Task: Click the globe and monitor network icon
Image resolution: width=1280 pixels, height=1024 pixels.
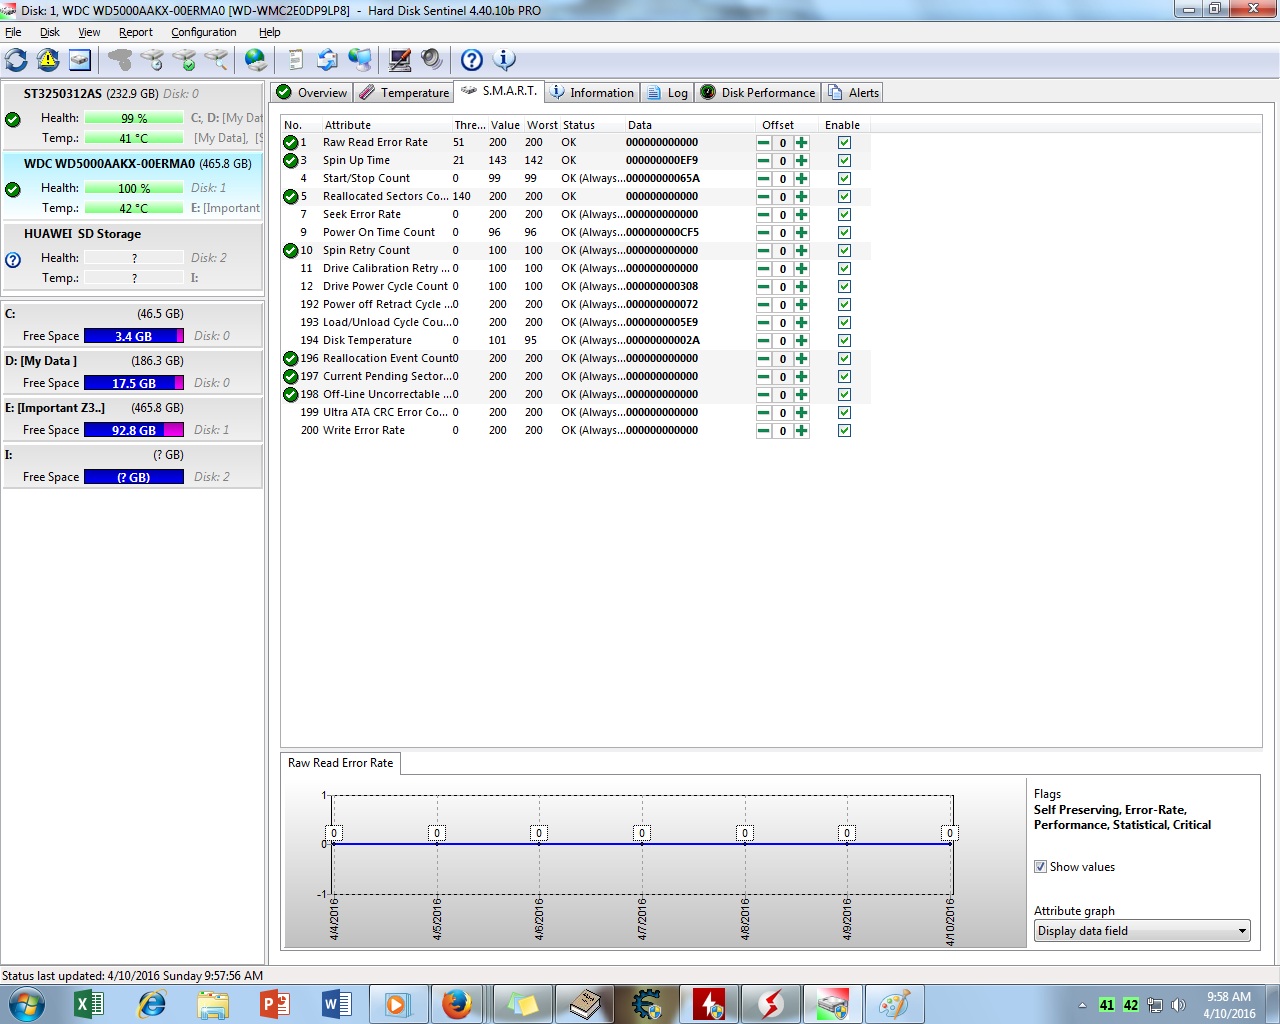Action: (x=360, y=60)
